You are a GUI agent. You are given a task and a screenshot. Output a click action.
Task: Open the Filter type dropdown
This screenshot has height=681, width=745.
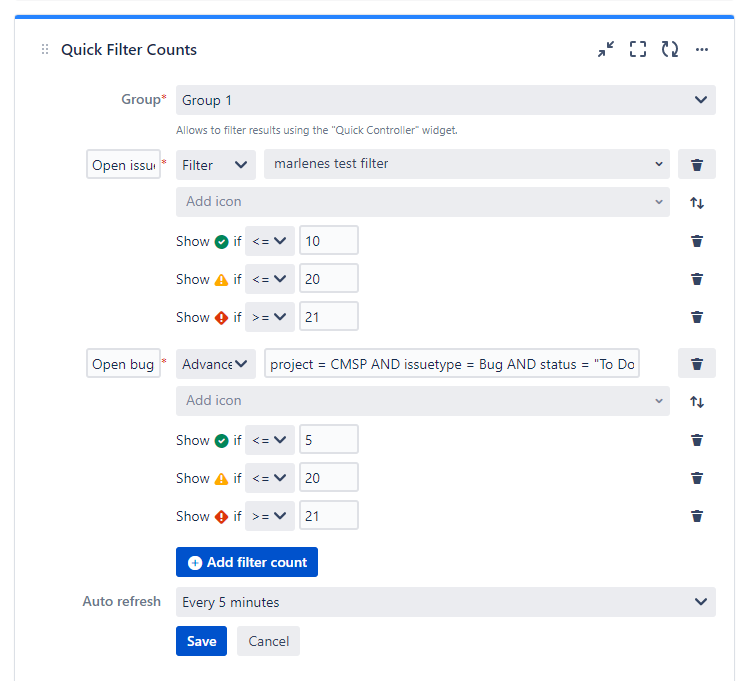(215, 165)
